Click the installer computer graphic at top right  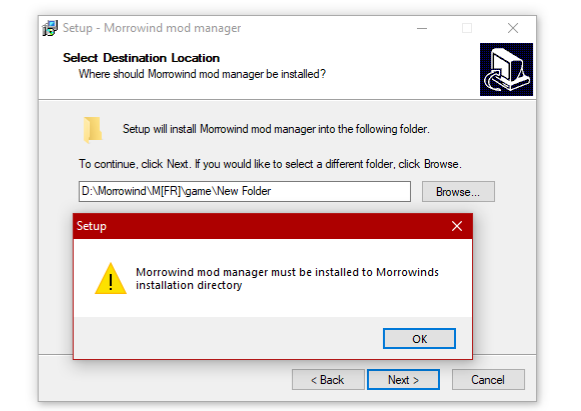click(506, 69)
